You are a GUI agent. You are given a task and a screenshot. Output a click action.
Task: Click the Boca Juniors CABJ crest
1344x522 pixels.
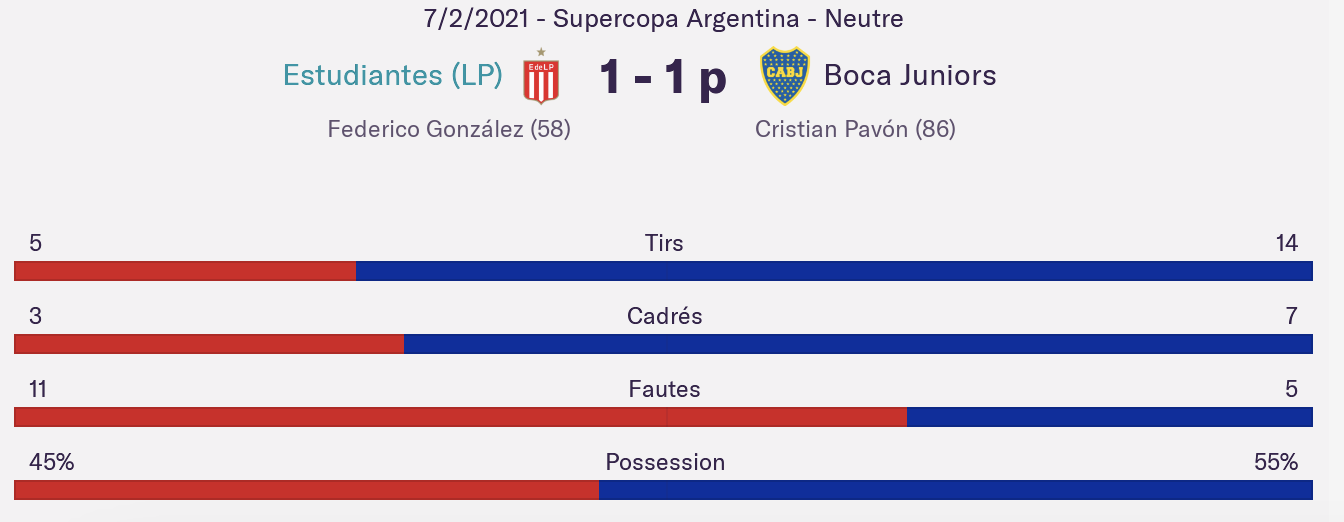[x=785, y=76]
